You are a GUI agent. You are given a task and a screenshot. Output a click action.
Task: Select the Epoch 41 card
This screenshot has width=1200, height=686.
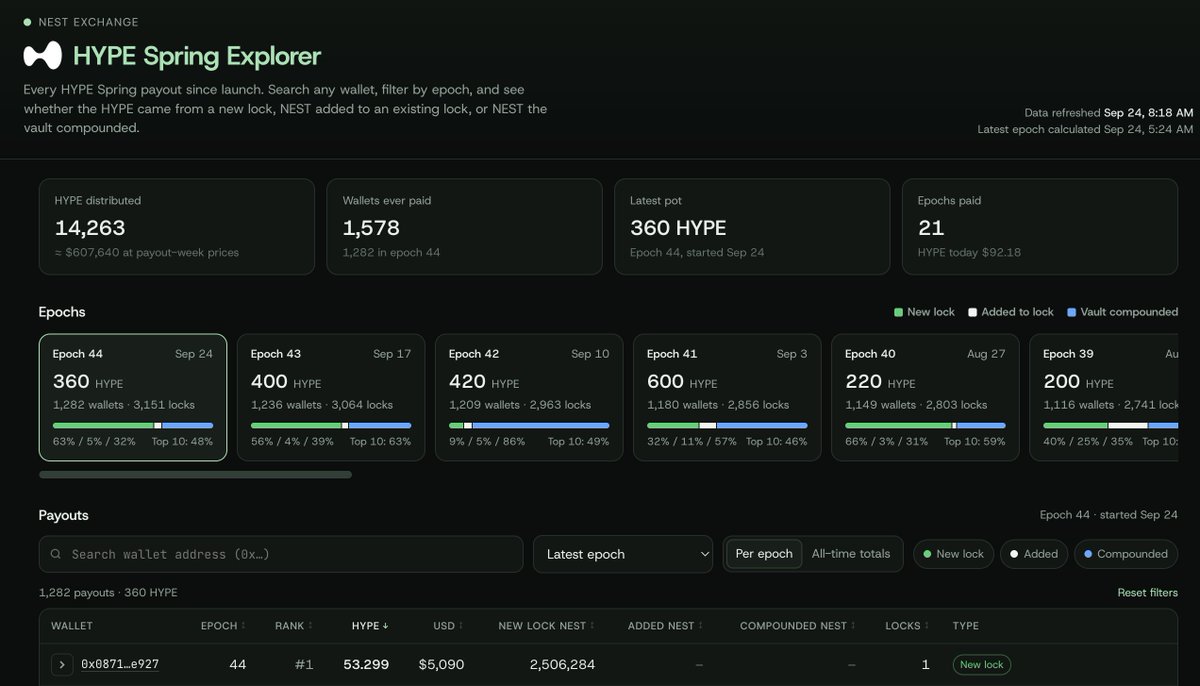pyautogui.click(x=727, y=397)
